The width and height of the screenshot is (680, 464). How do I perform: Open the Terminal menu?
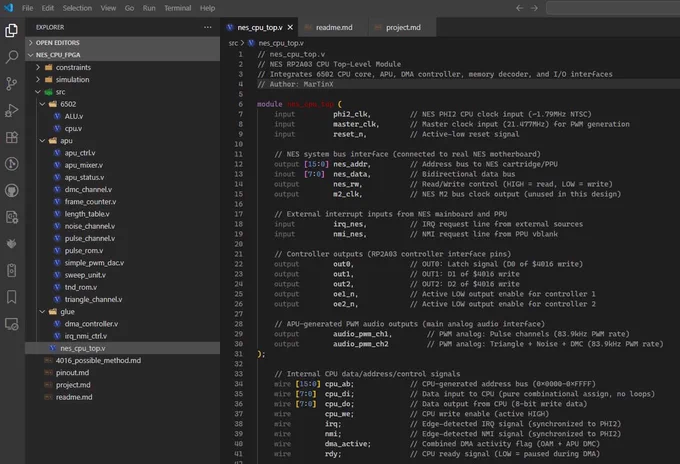(177, 8)
